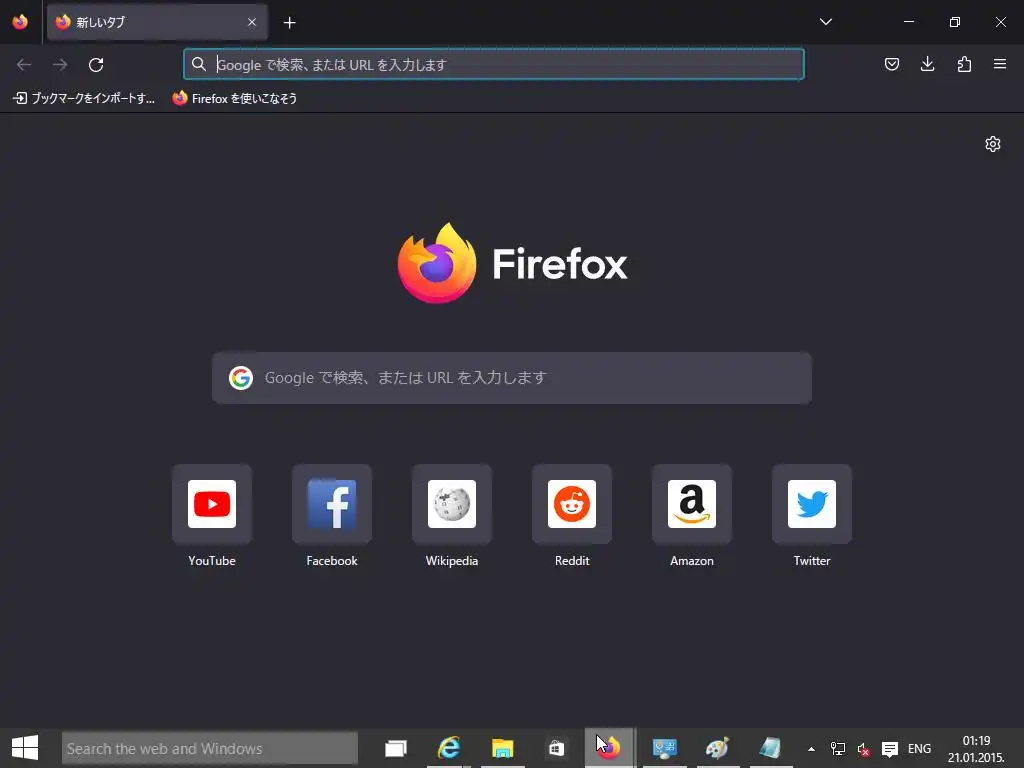Image resolution: width=1024 pixels, height=768 pixels.
Task: Open the Reddit shortcut tile
Action: 572,504
